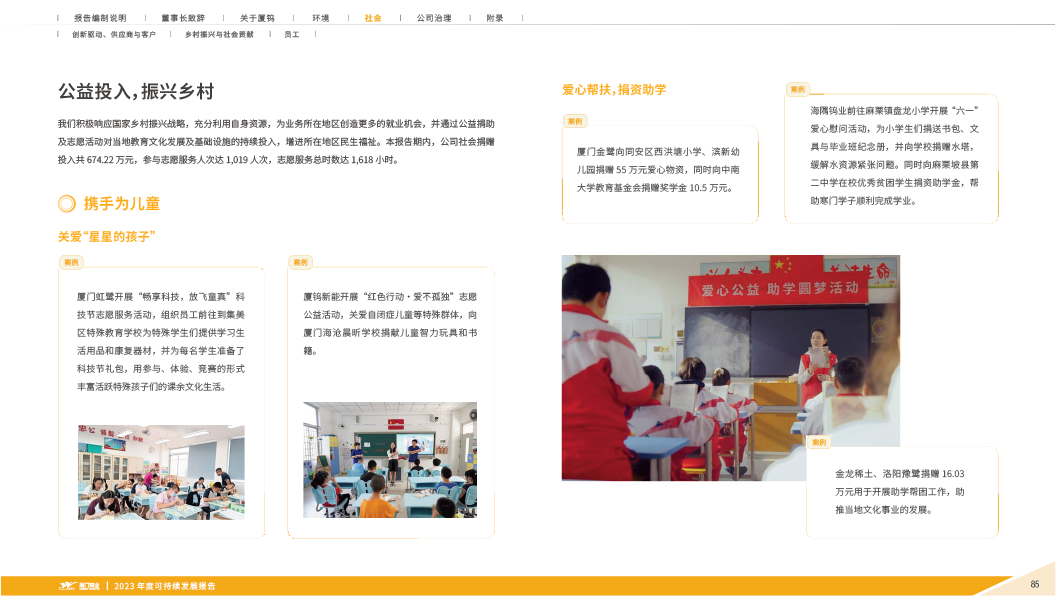This screenshot has width=1056, height=596.
Task: Jump to the 附录 tab
Action: click(495, 18)
